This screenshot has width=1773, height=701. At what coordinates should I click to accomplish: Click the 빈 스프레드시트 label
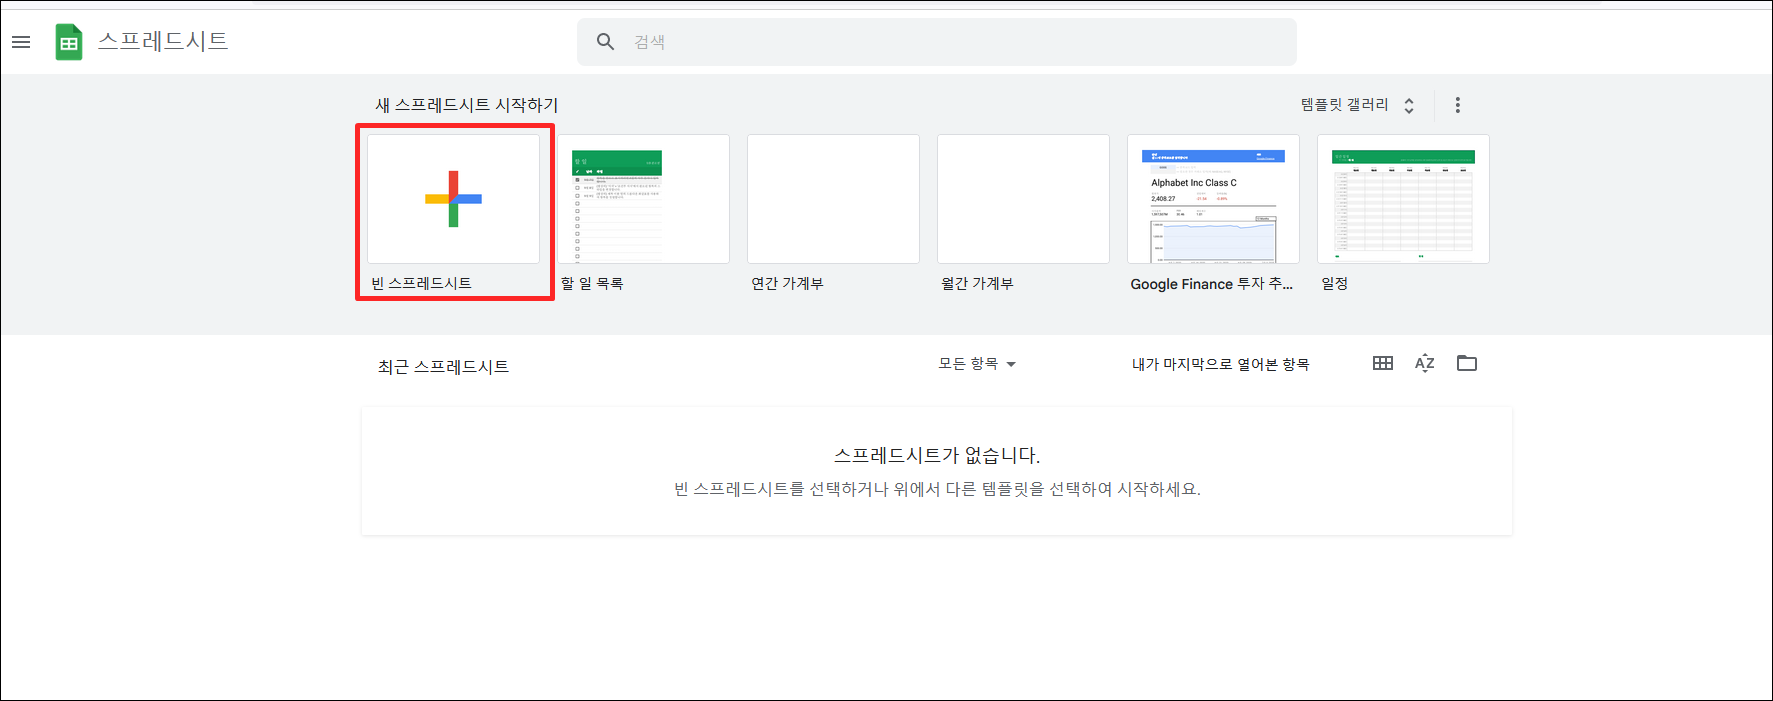point(421,283)
